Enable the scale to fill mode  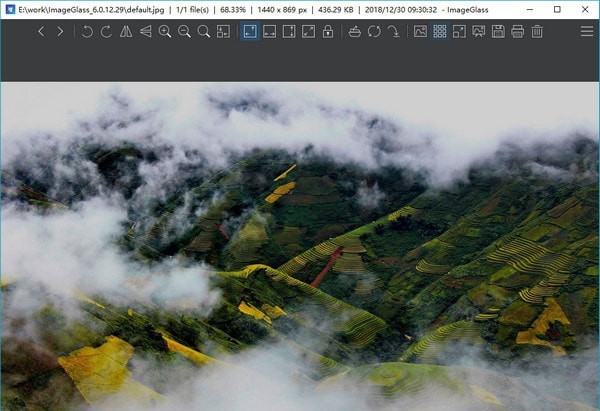[308, 32]
